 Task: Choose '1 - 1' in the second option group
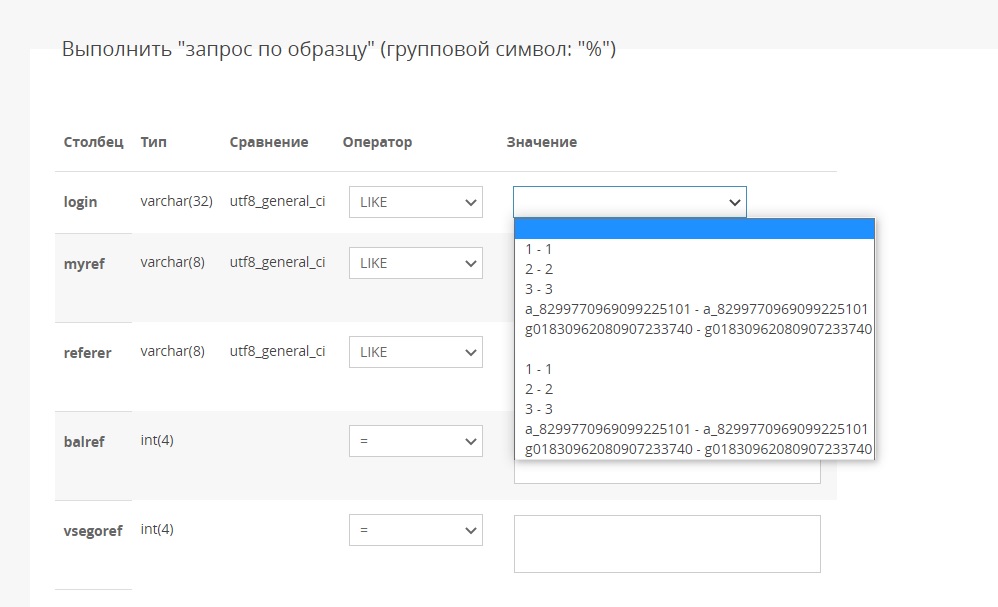tap(539, 369)
